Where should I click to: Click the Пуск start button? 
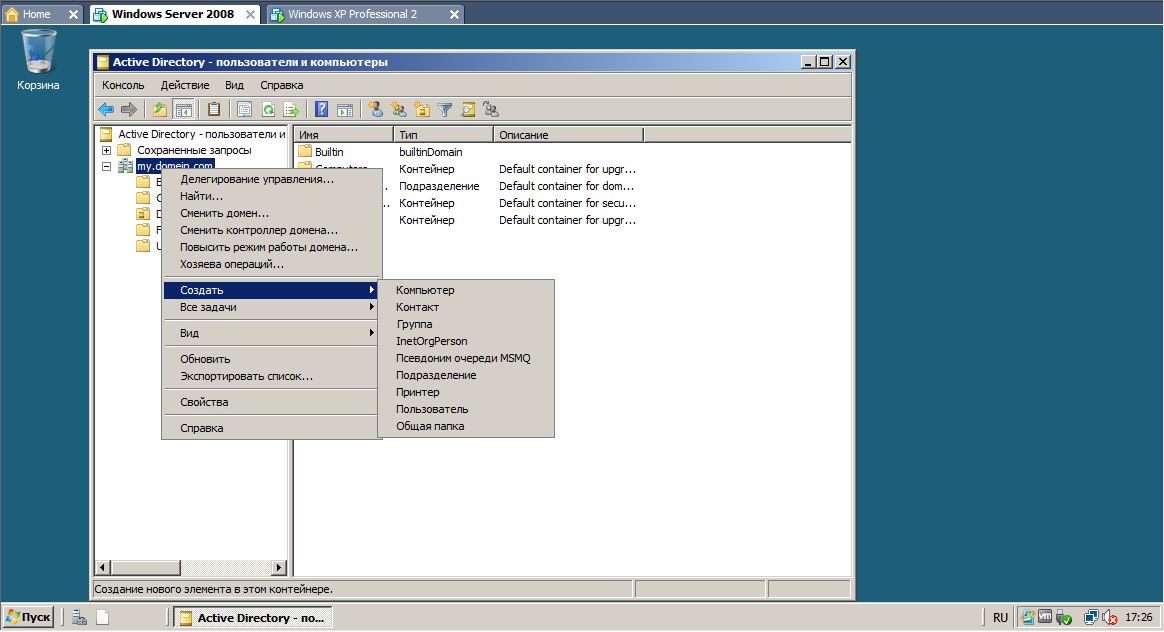click(28, 617)
